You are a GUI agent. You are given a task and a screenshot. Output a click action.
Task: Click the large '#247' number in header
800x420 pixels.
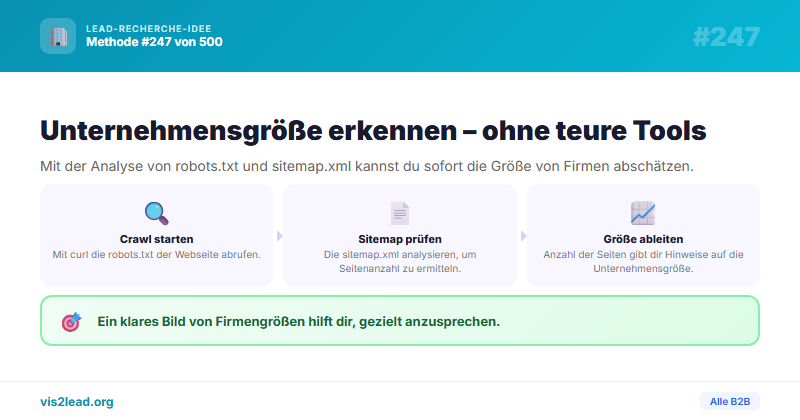click(726, 37)
